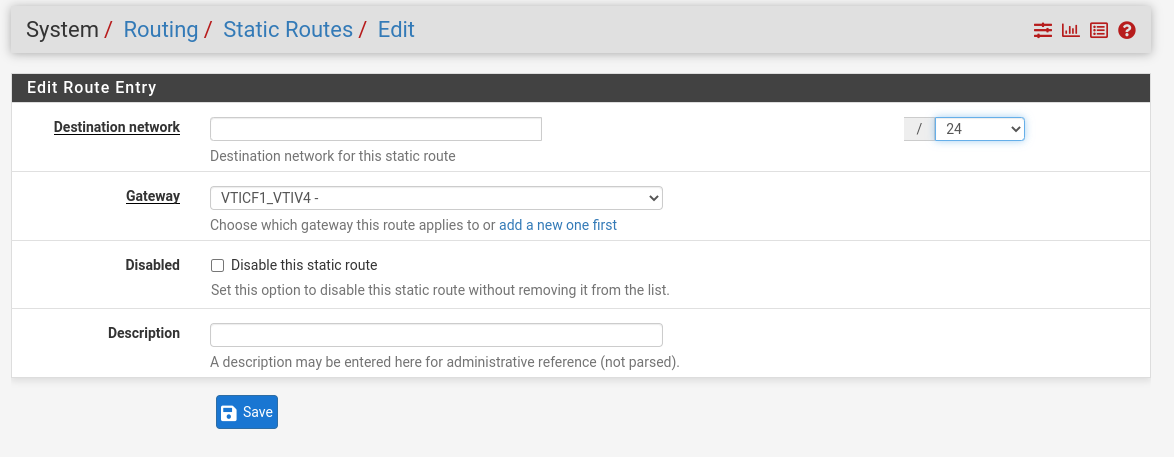This screenshot has height=457, width=1174.
Task: Open the subnet mask dropdown showing 24
Action: (979, 129)
